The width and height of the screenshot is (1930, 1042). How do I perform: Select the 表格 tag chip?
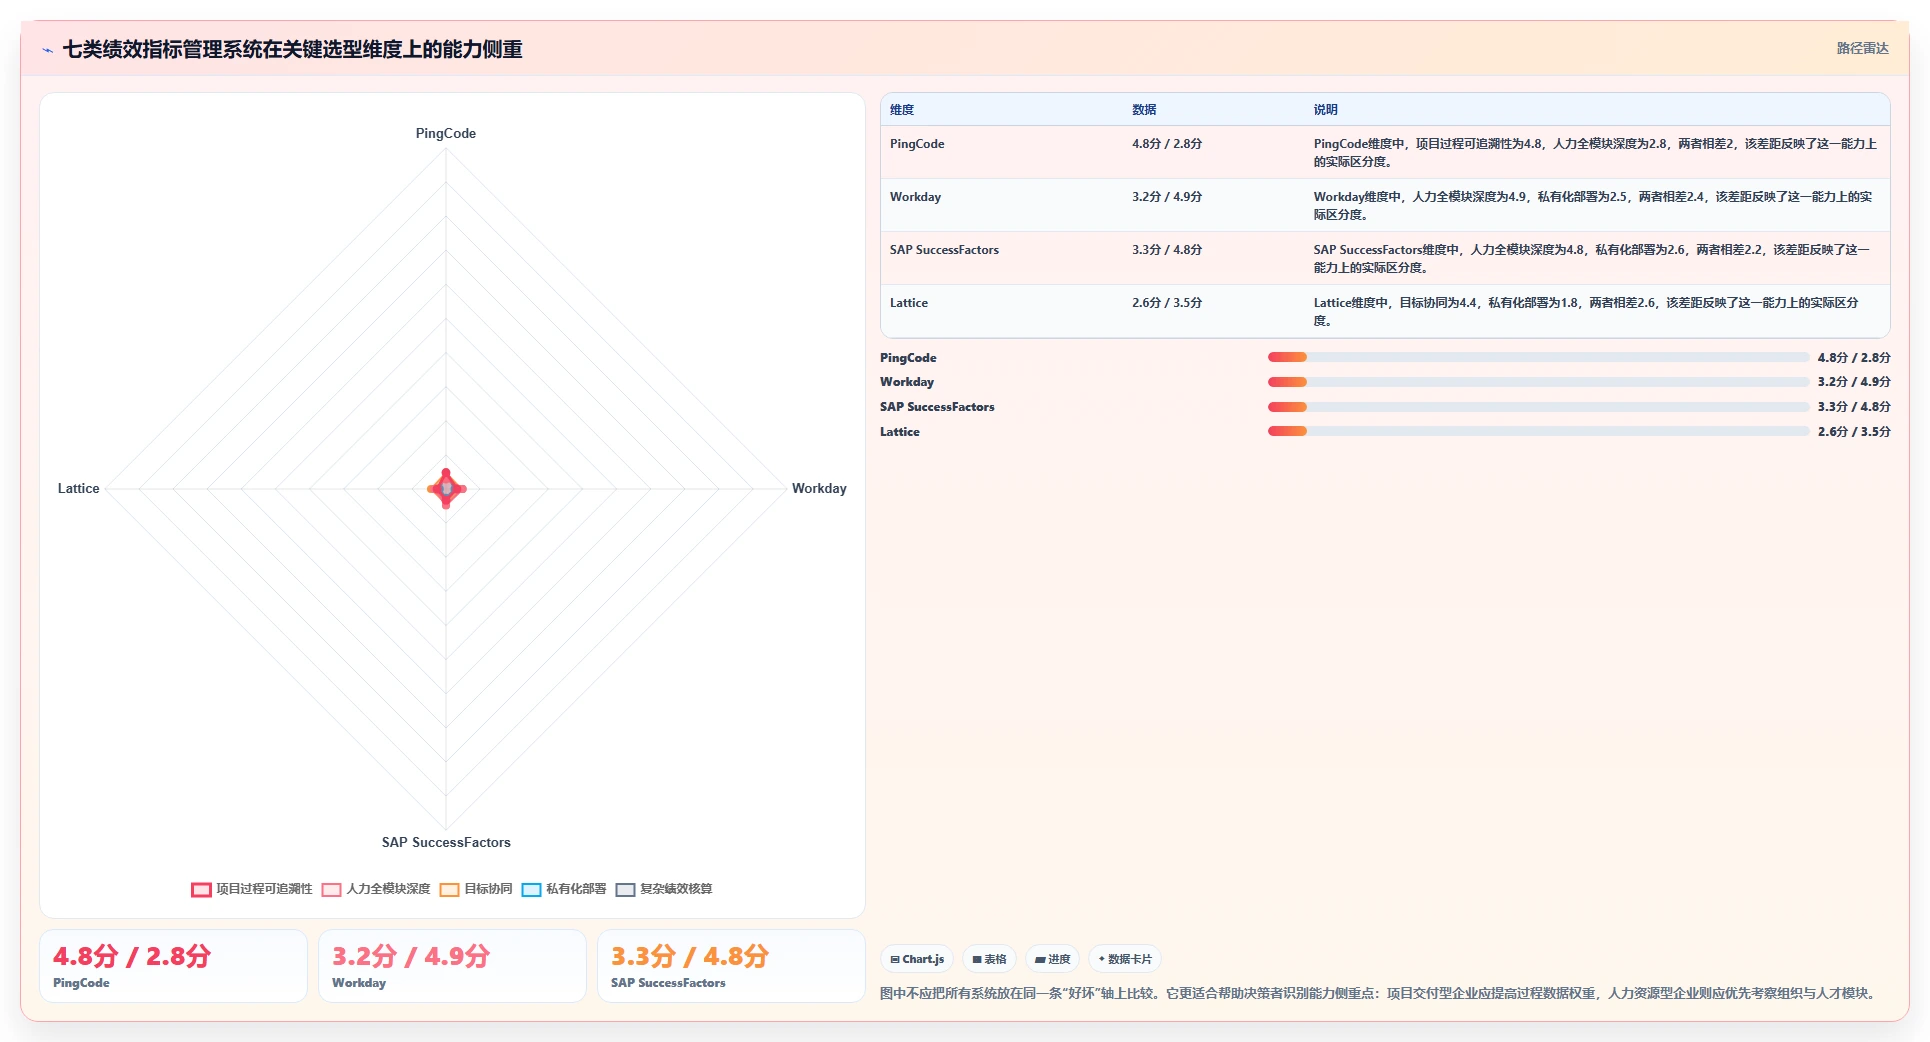pyautogui.click(x=989, y=959)
